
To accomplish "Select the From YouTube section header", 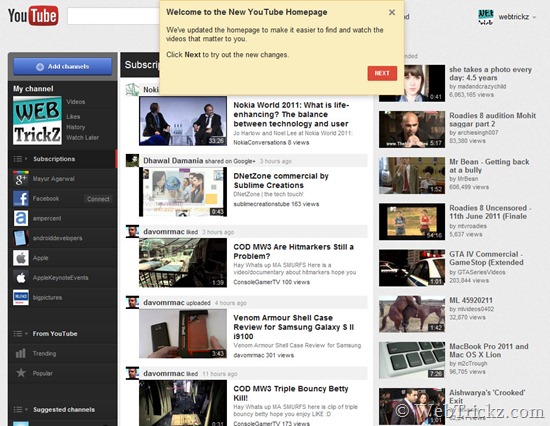I will coord(55,334).
